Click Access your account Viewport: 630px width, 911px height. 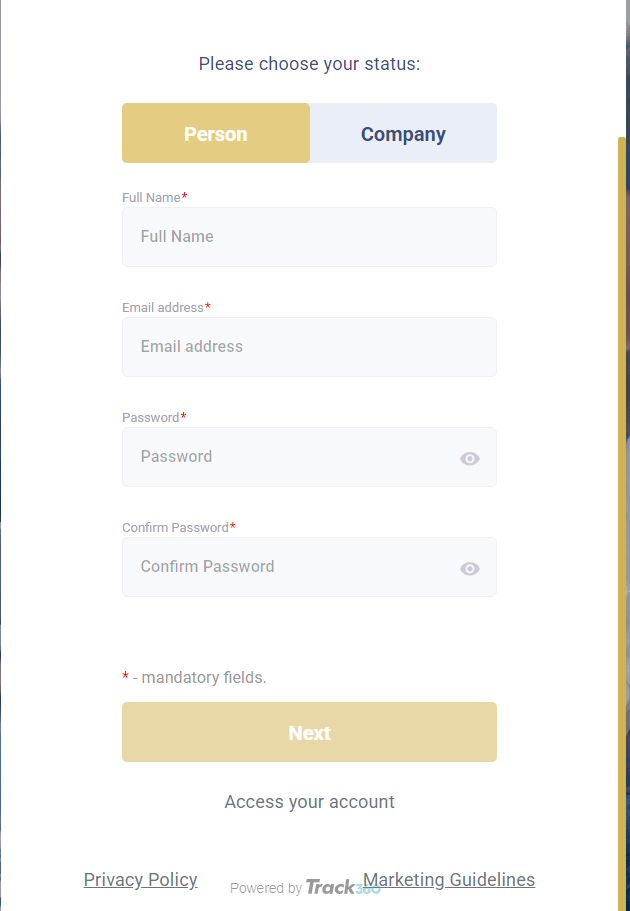point(309,801)
